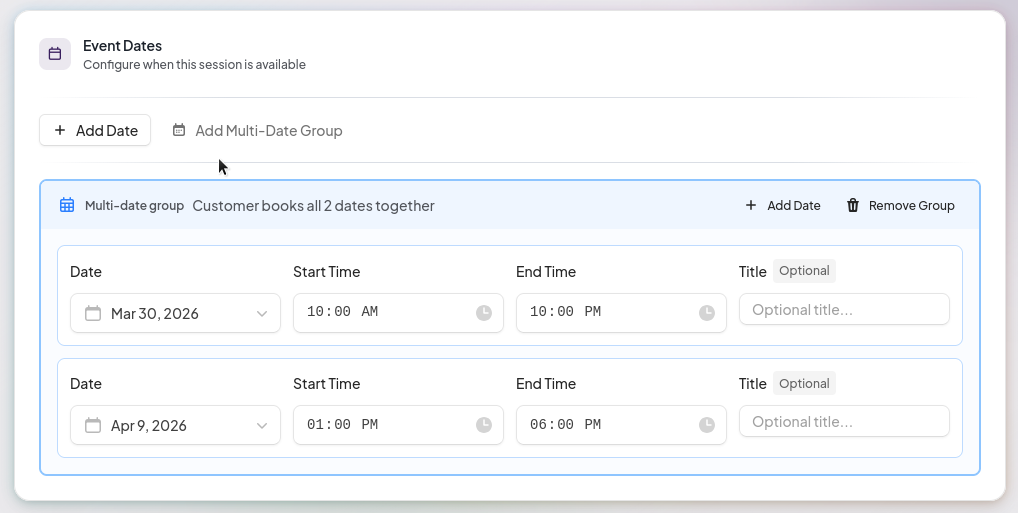Viewport: 1018px width, 513px height.
Task: Click optional title field for Mar 30 row
Action: (x=844, y=309)
